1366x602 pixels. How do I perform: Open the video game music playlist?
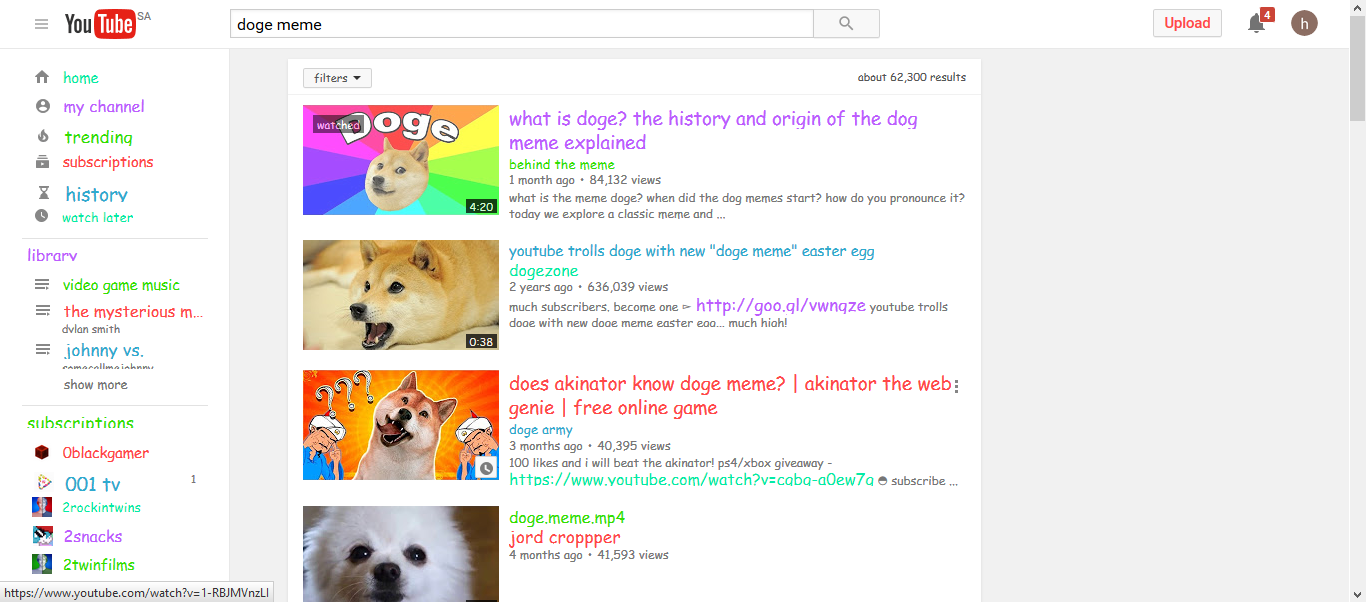tap(121, 285)
